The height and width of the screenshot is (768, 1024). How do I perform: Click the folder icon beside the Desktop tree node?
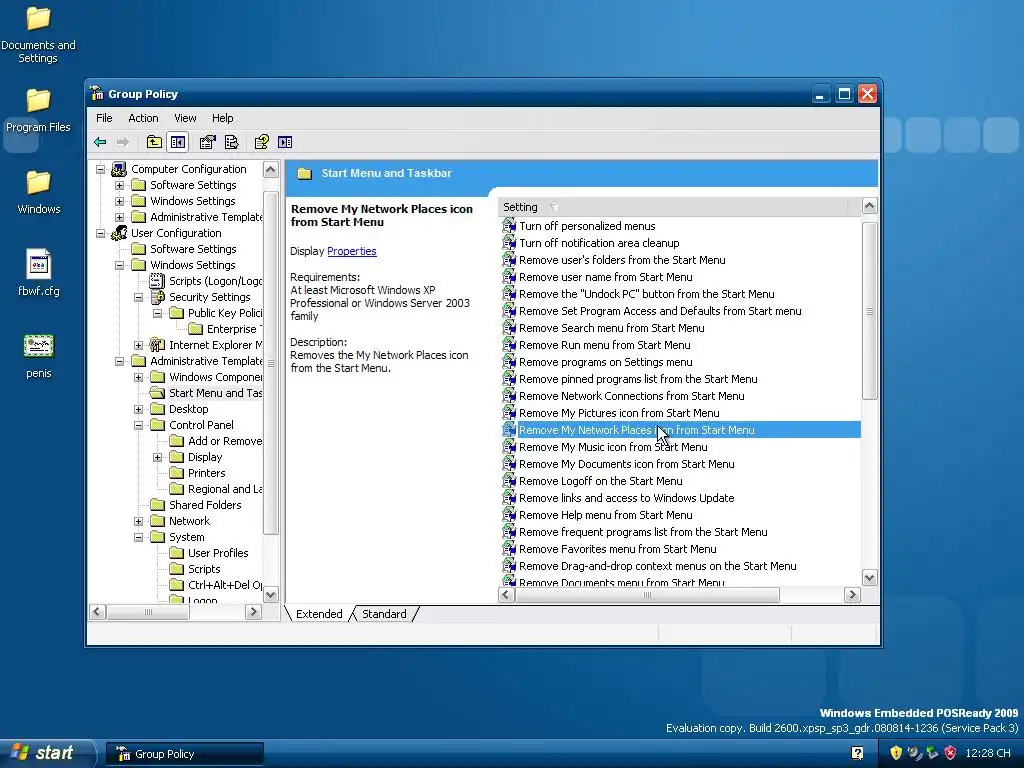[157, 409]
